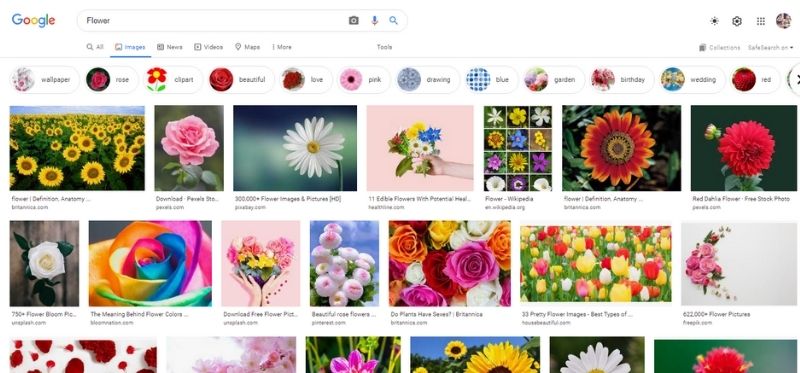Filter by birthday chip
This screenshot has height=373, width=800.
(622, 80)
